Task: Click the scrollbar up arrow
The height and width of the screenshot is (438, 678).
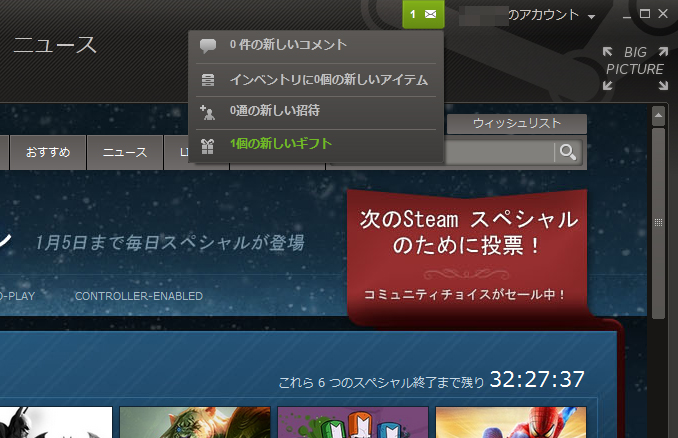Action: tap(659, 116)
